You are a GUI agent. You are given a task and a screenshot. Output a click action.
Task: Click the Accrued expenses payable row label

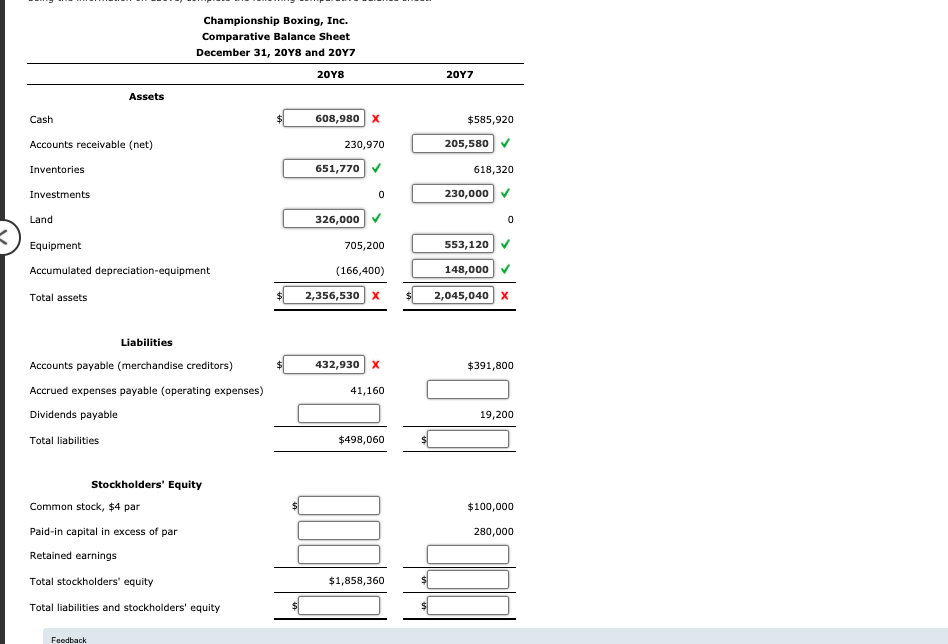pyautogui.click(x=146, y=391)
